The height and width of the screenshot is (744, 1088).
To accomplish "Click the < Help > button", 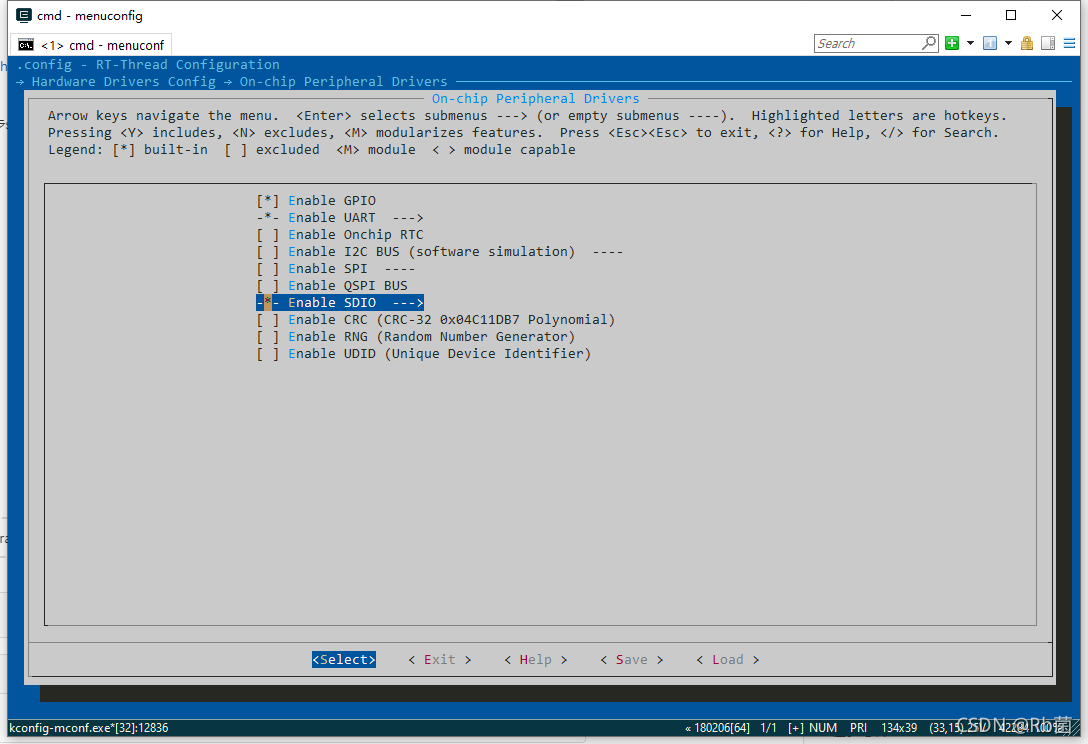I will click(x=536, y=659).
